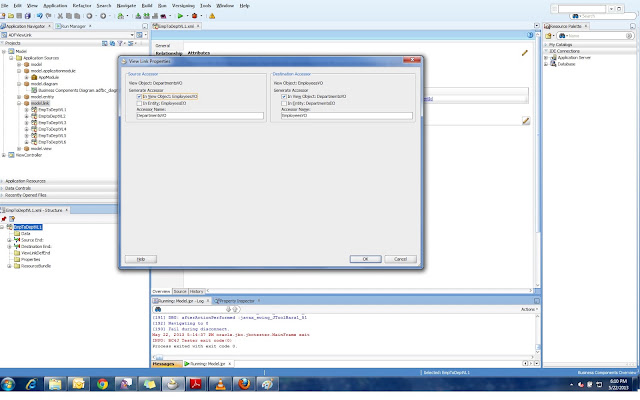Click the New gallery toolbar icon
Viewport: 640px width, 400px height.
tap(3, 16)
